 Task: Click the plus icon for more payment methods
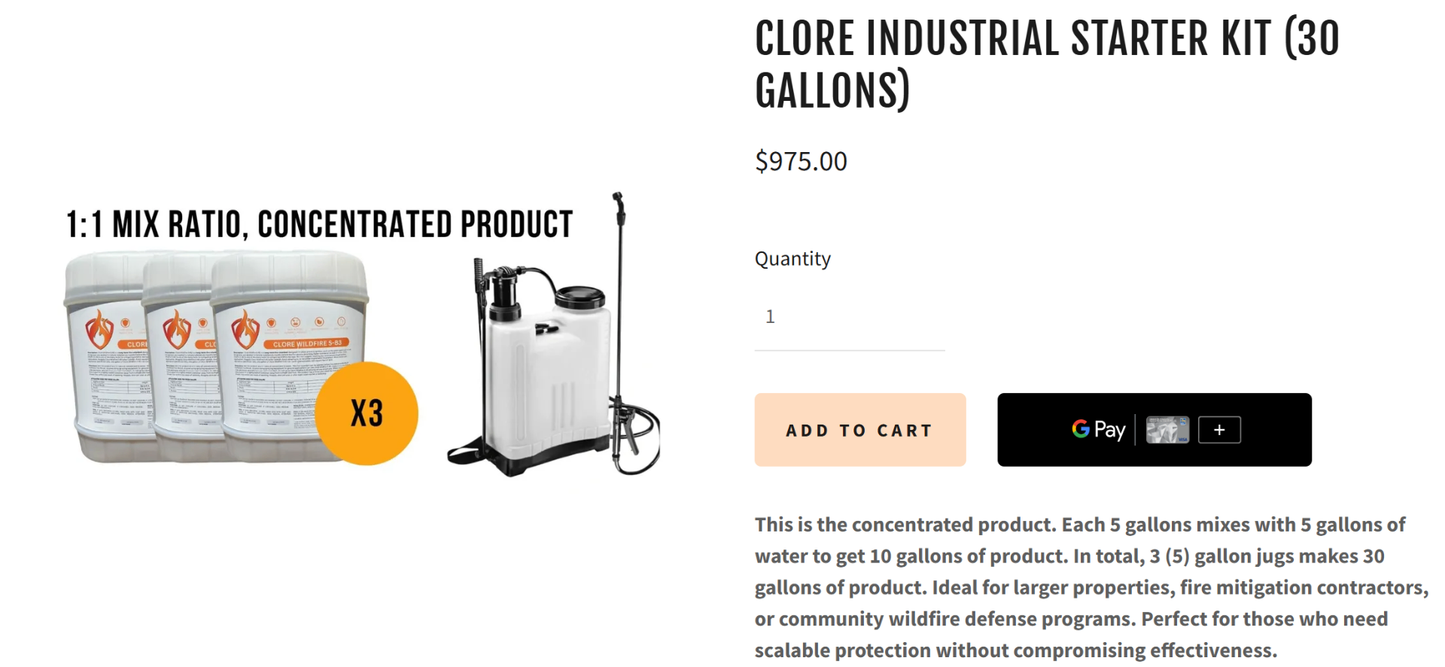(1219, 429)
